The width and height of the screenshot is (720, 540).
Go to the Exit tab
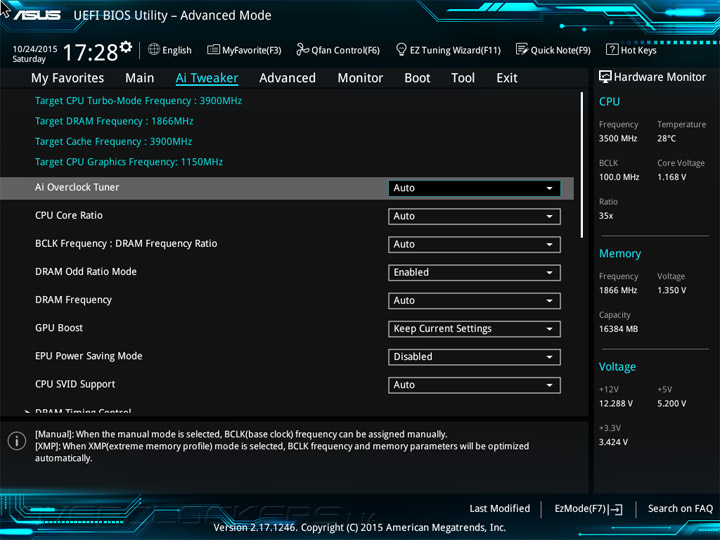pos(507,78)
